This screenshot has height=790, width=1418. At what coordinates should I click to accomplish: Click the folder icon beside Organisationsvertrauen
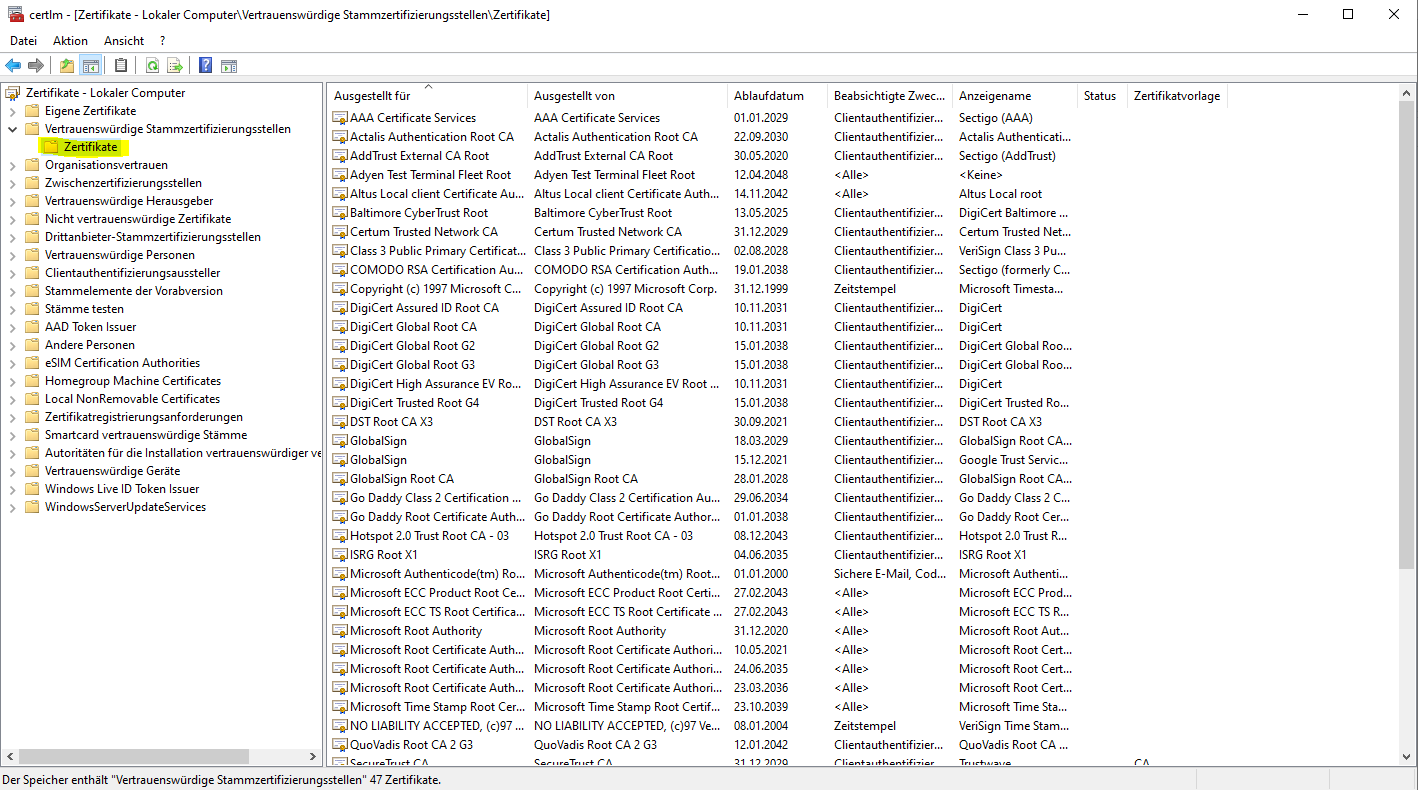32,165
